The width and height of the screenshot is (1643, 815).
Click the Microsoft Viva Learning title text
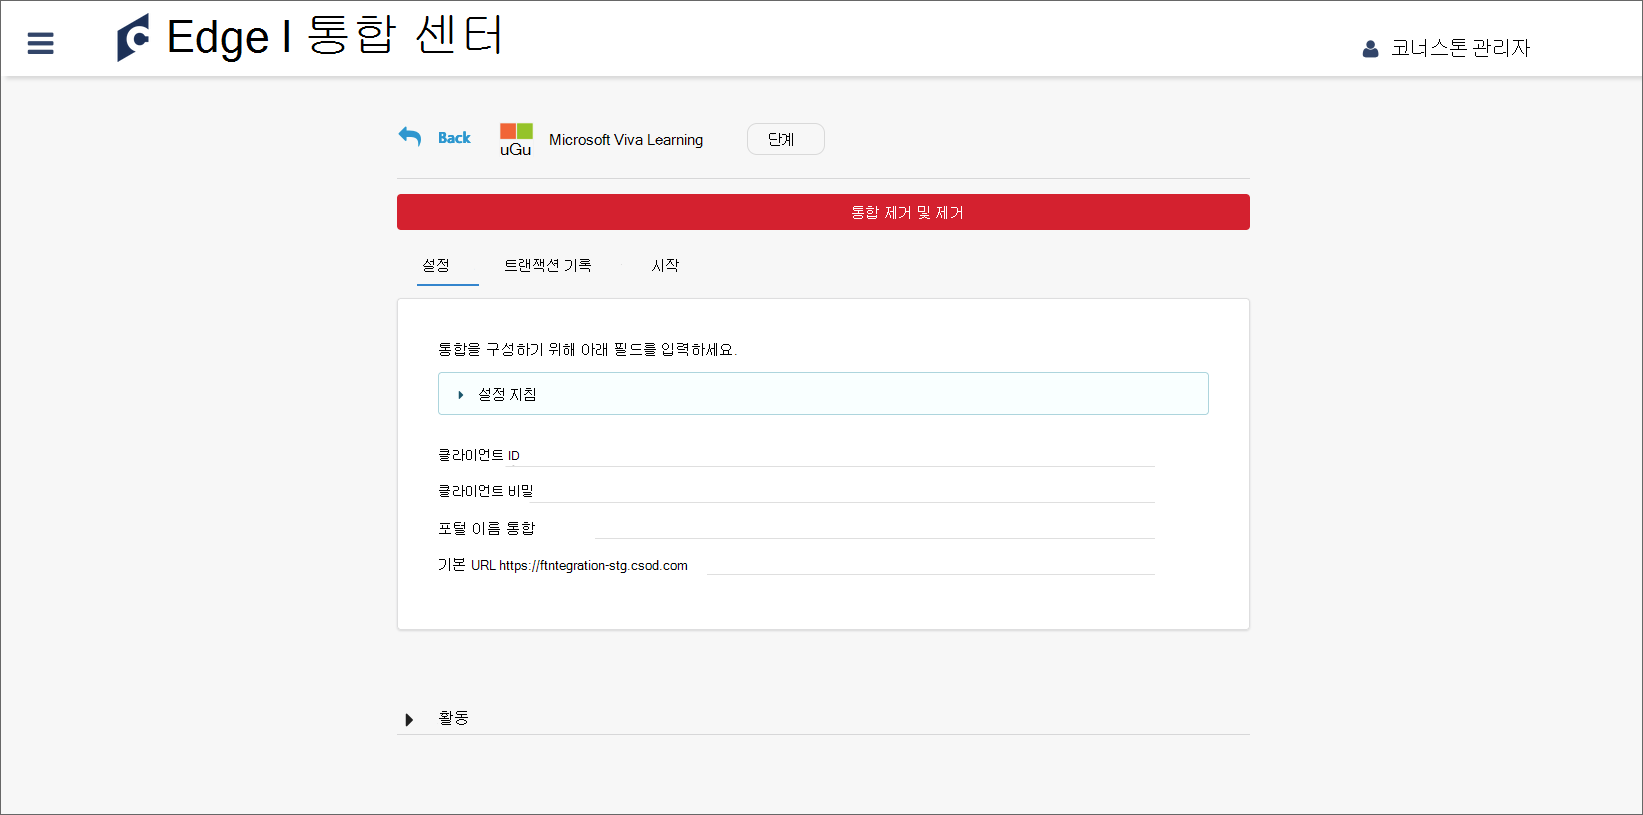[x=626, y=140]
